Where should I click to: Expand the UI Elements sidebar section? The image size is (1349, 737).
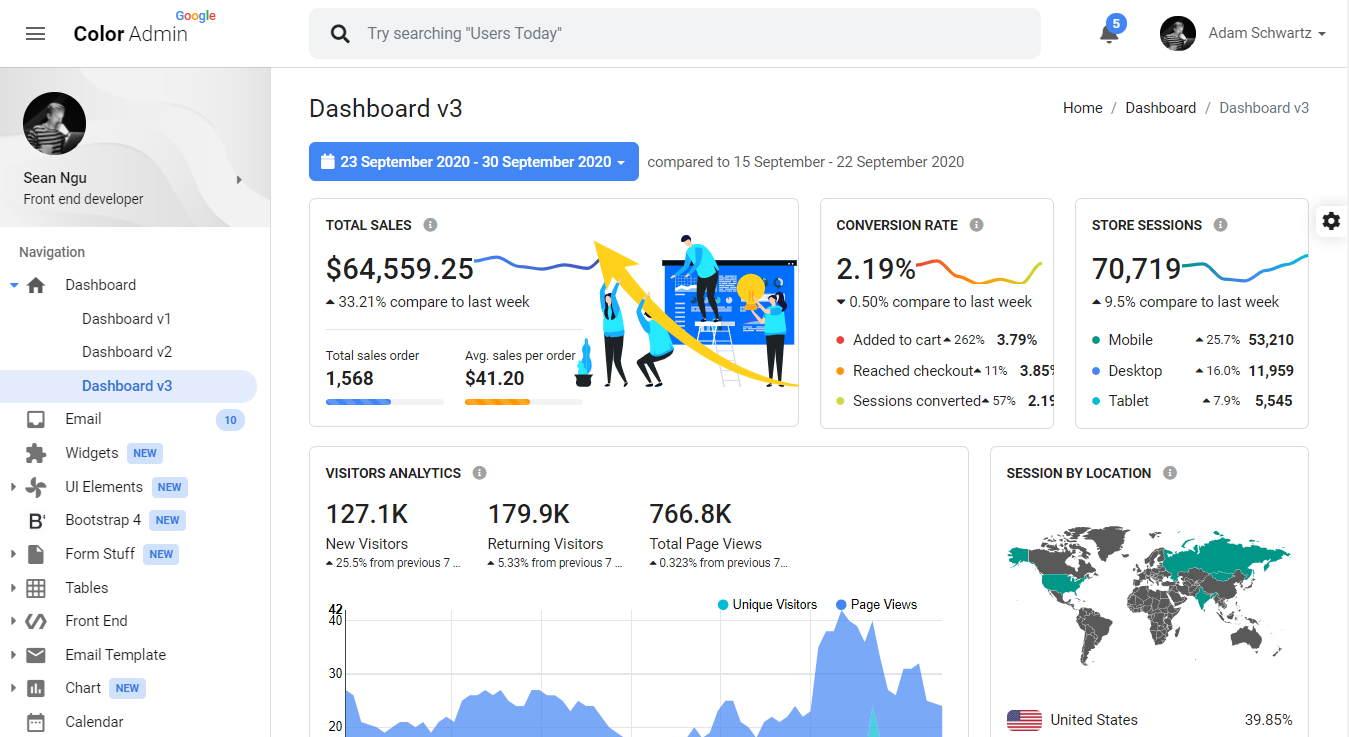click(x=103, y=487)
